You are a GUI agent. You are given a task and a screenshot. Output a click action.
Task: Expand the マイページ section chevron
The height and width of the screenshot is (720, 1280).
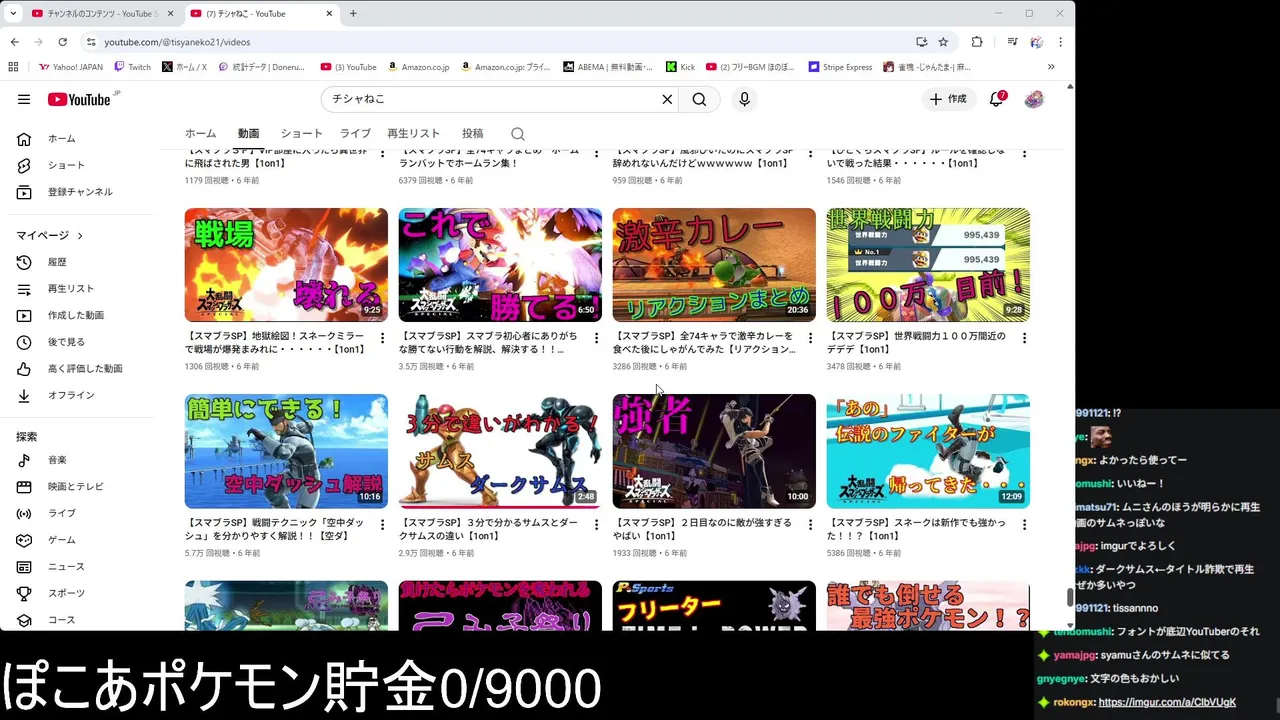(x=79, y=236)
